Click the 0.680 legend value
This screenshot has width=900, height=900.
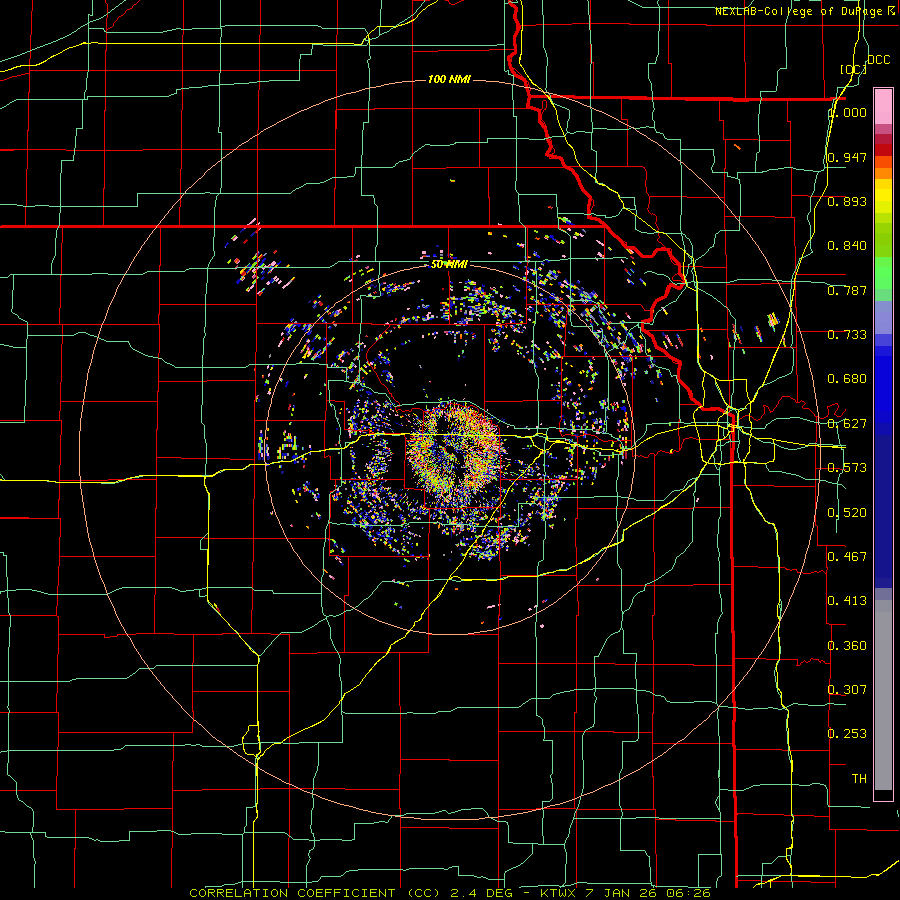coord(847,379)
